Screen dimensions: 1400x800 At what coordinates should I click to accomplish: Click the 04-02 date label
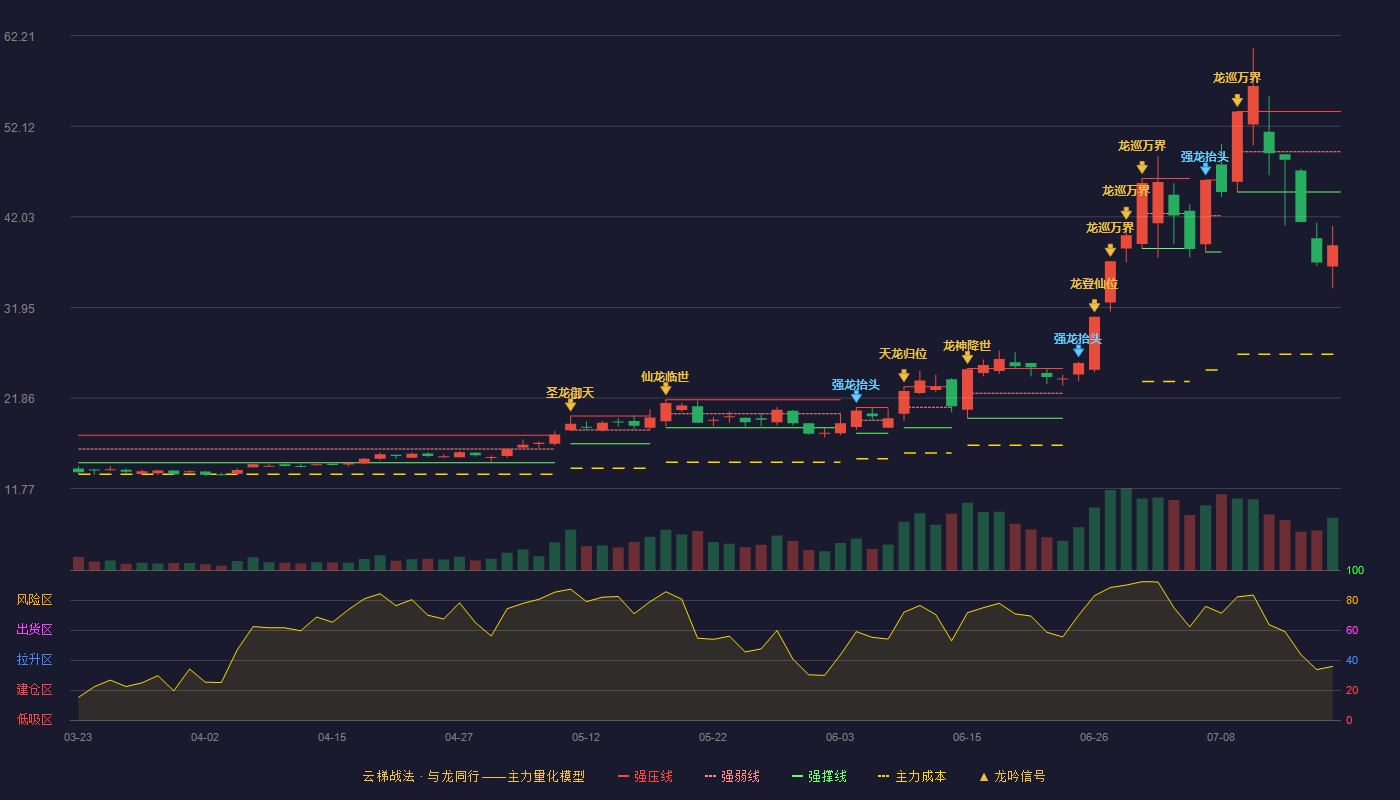(x=205, y=737)
